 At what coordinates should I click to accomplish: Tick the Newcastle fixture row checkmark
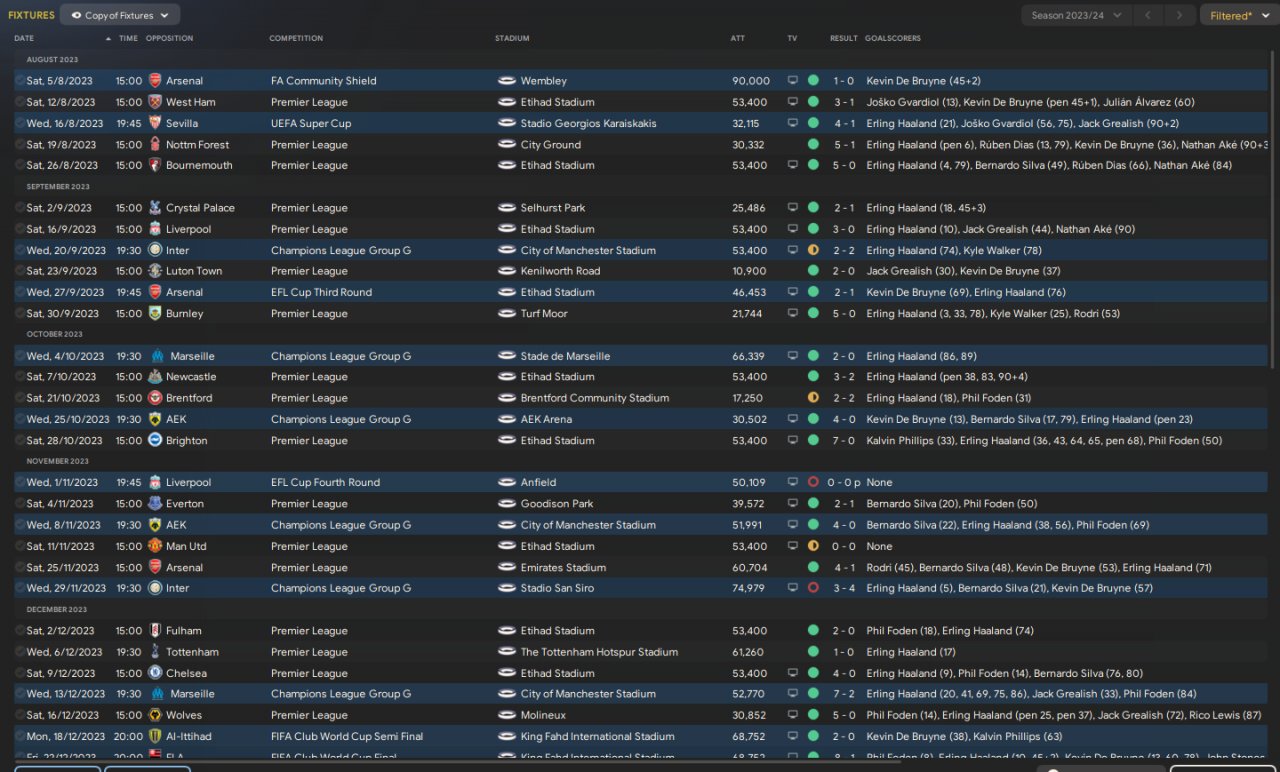pyautogui.click(x=20, y=377)
